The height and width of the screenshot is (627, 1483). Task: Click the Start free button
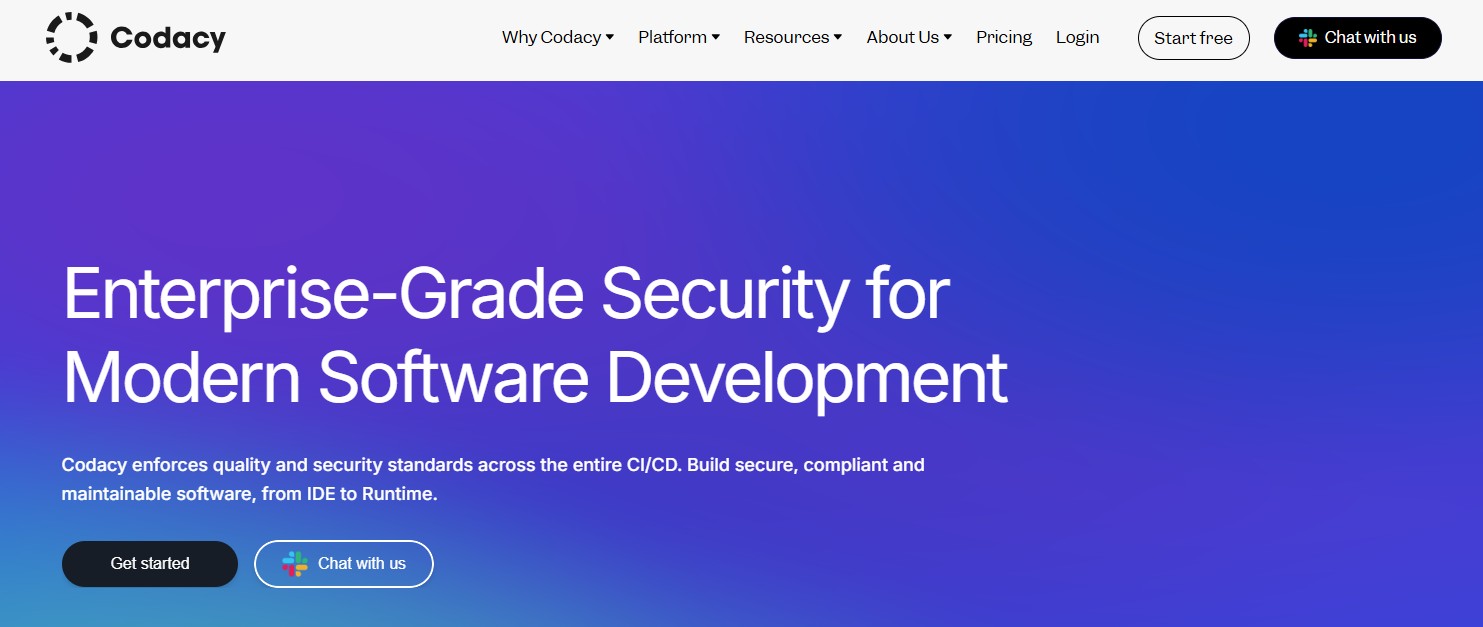click(x=1194, y=38)
